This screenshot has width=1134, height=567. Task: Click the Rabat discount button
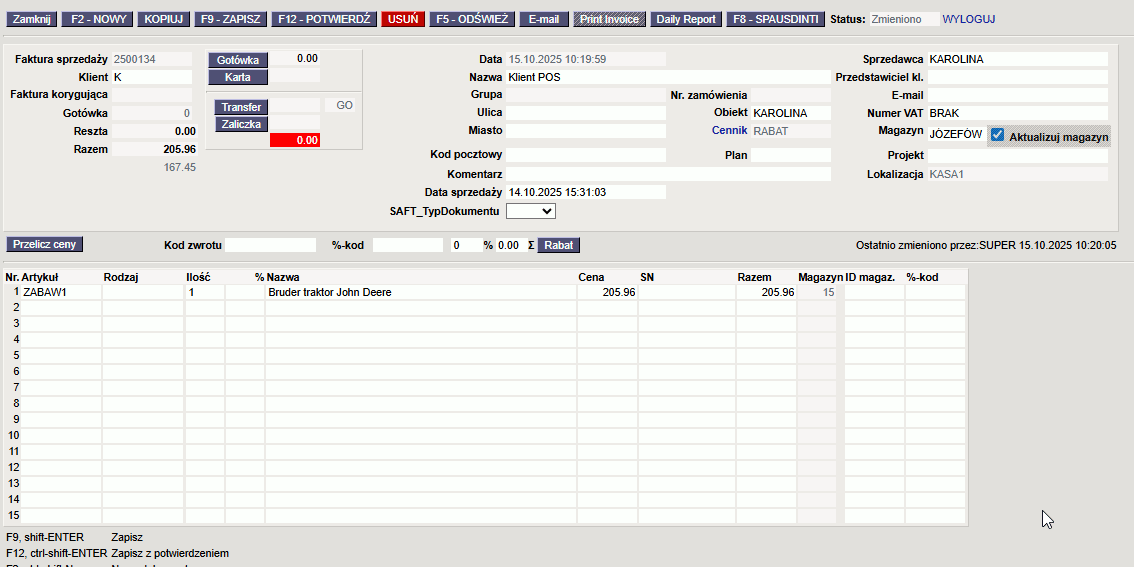point(558,245)
